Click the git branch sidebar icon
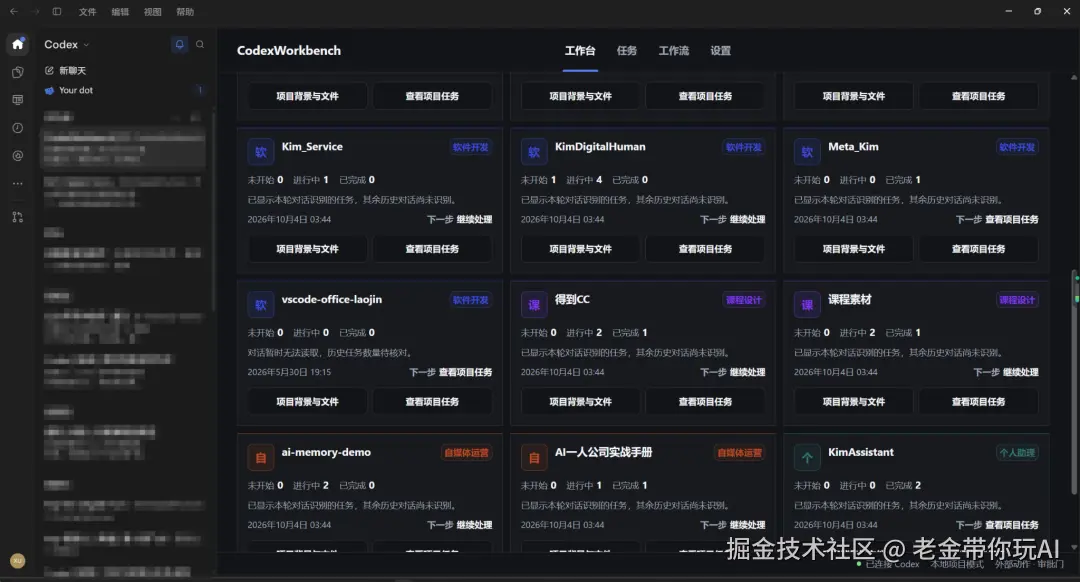Viewport: 1080px width, 582px height. (18, 217)
